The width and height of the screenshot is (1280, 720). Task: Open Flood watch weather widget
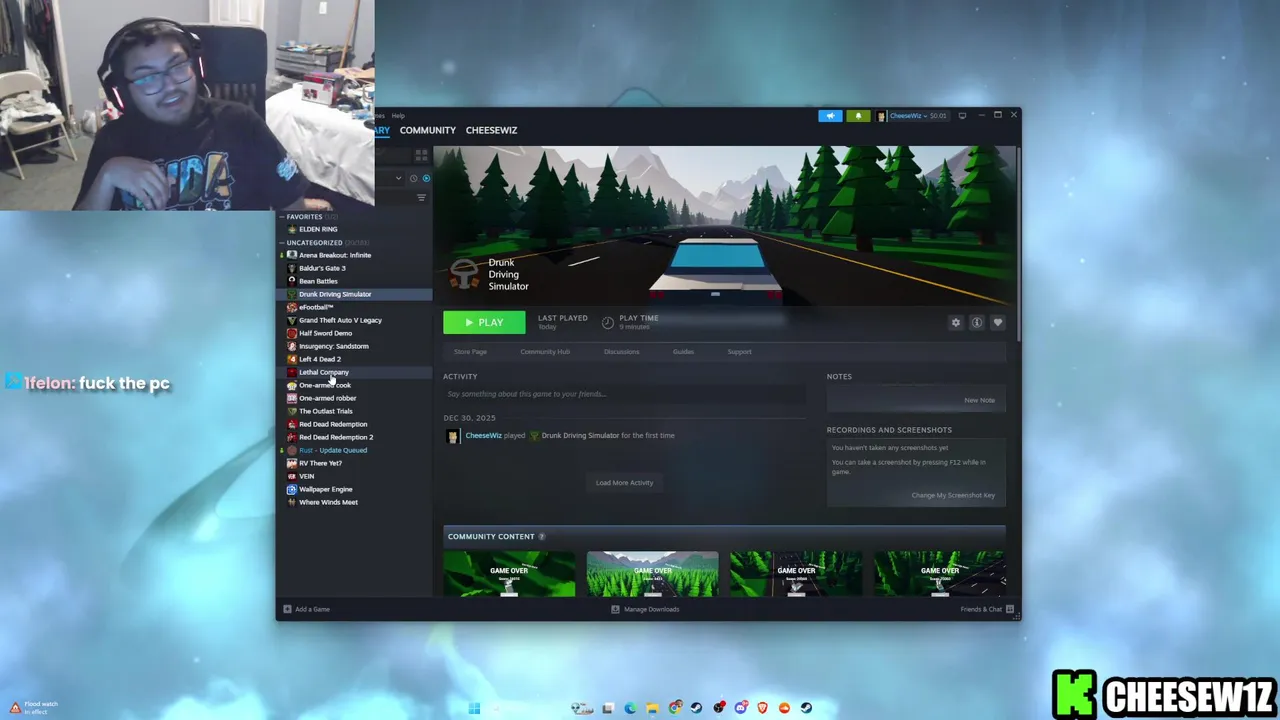coord(33,707)
